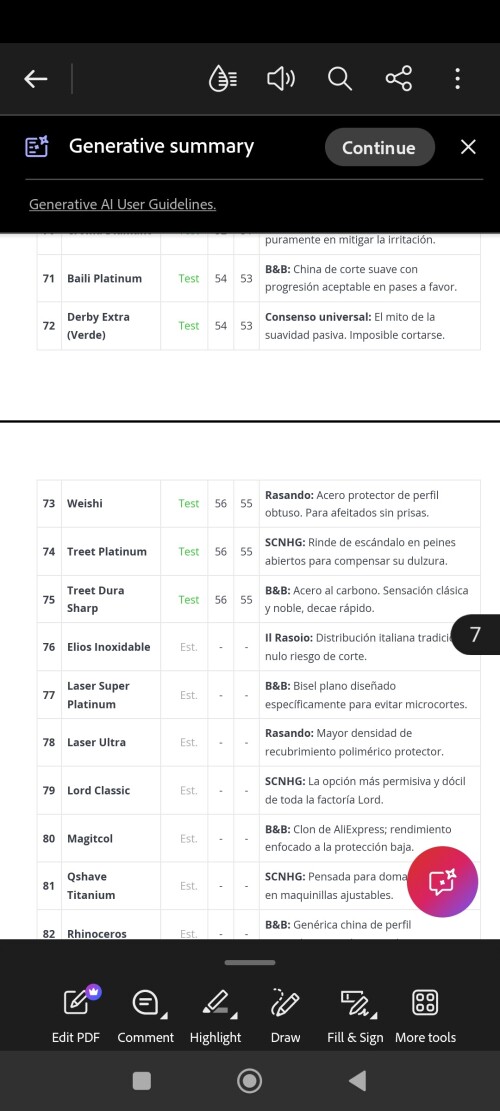The image size is (500, 1111).
Task: Start Read Aloud speaker icon
Action: click(281, 79)
